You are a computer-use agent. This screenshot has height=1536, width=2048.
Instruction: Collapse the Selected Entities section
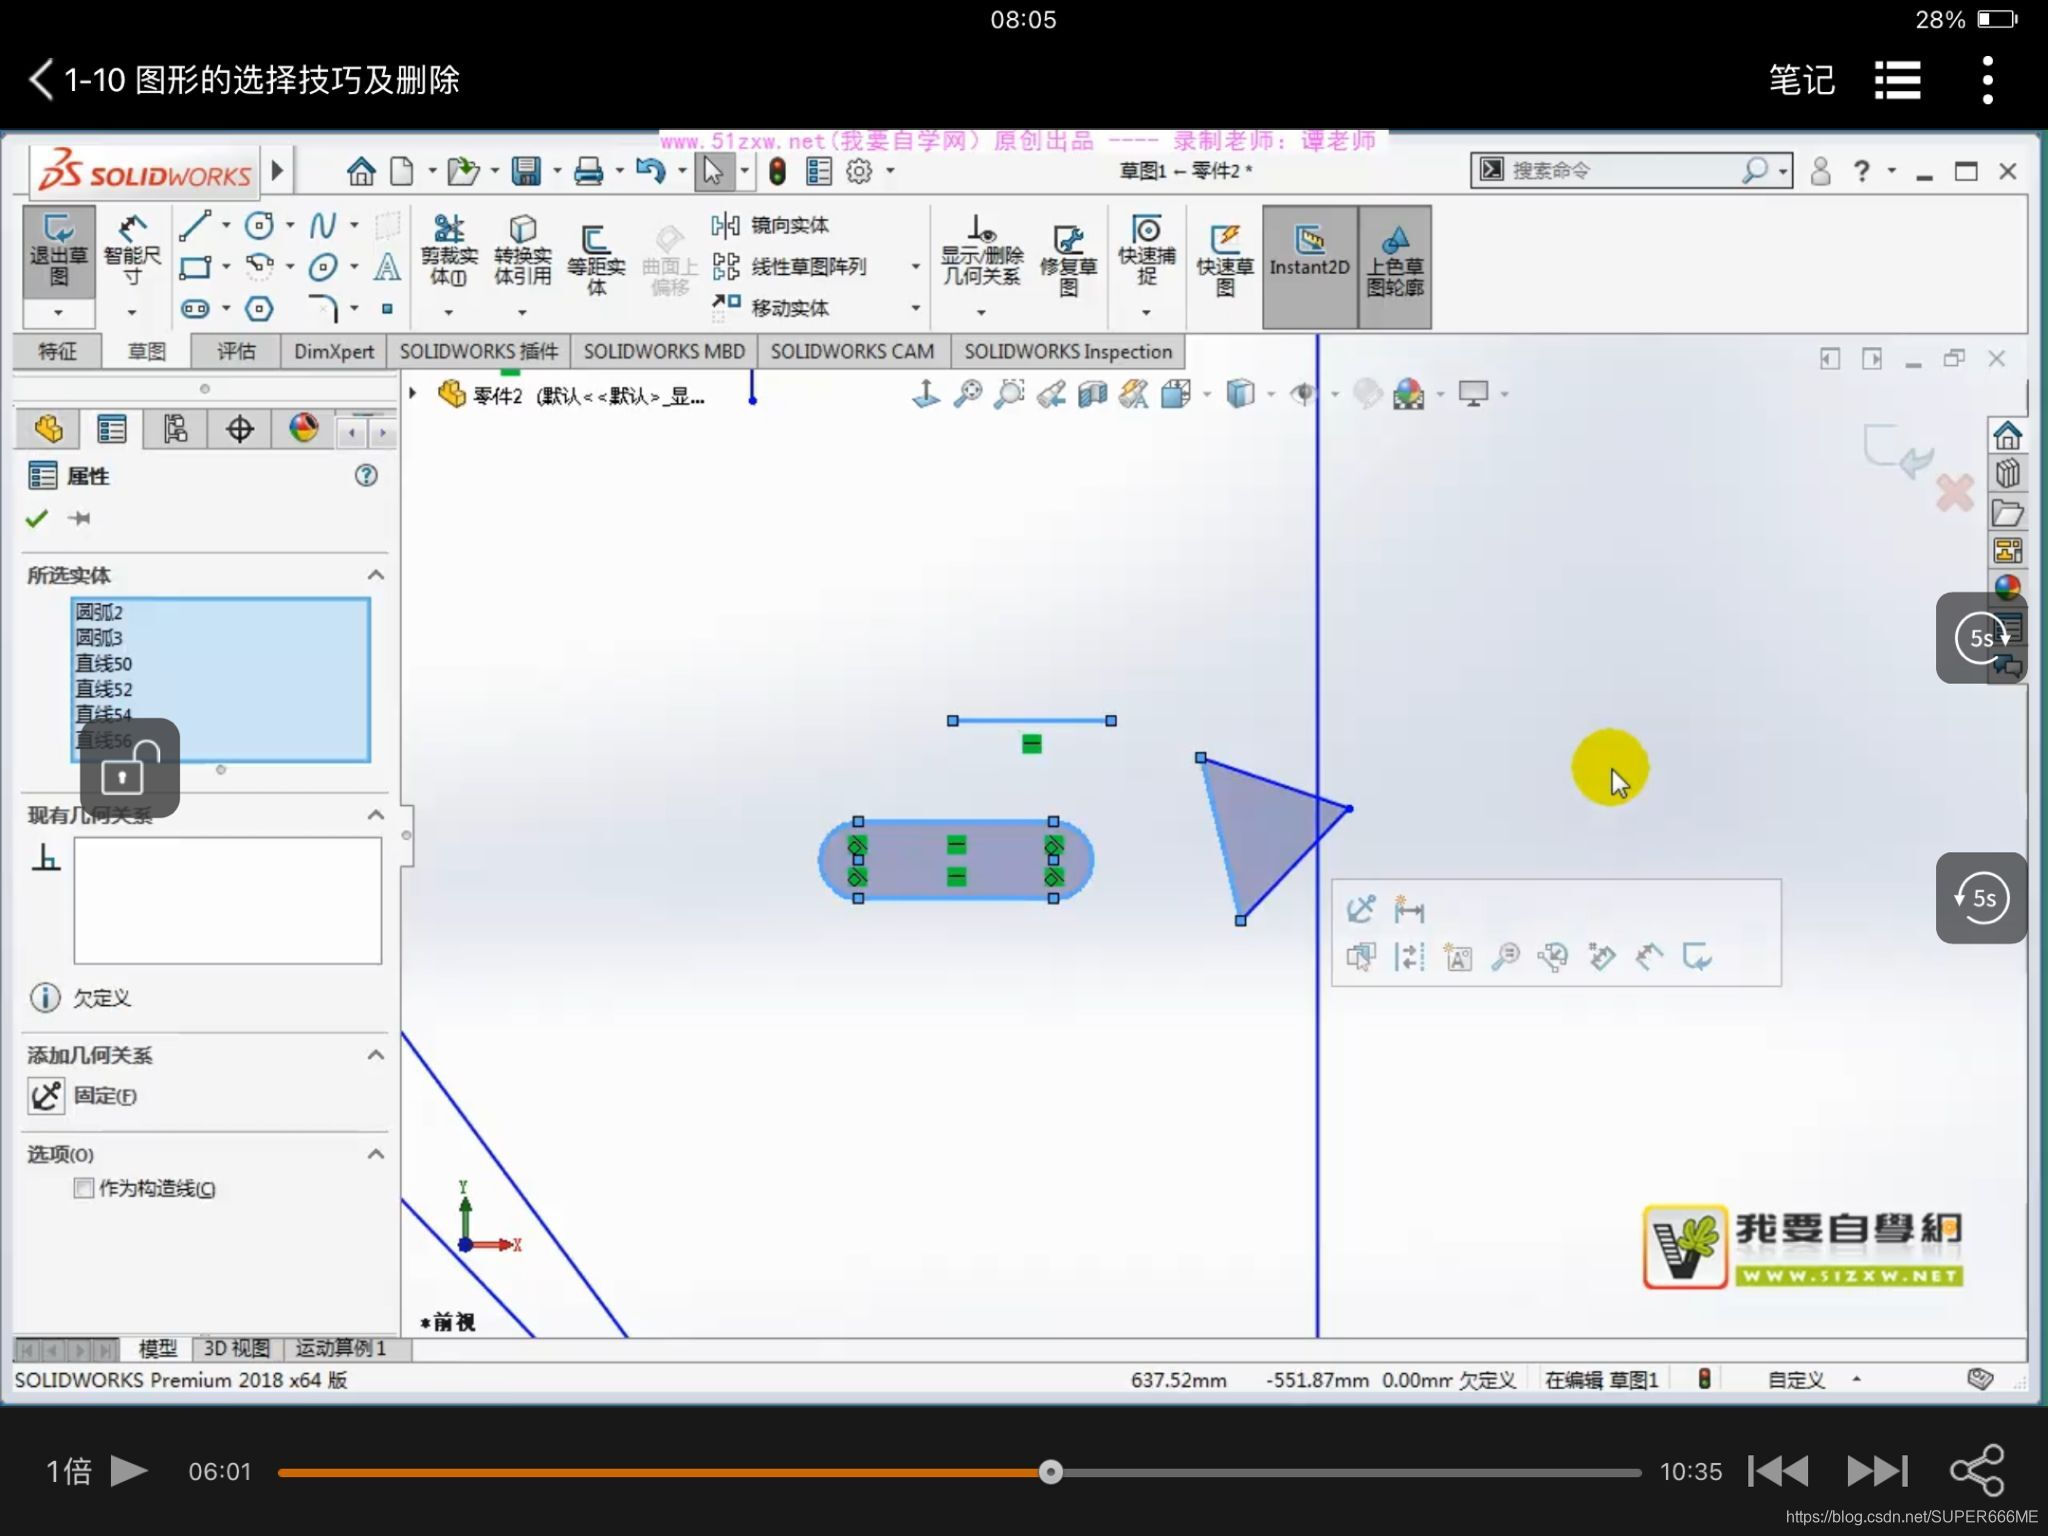pos(376,575)
